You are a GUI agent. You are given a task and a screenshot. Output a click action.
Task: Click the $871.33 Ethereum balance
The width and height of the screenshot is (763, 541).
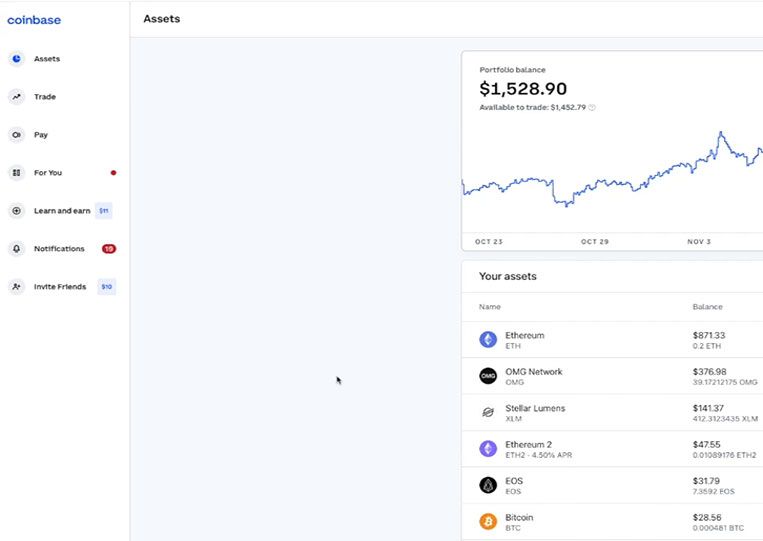pos(709,335)
